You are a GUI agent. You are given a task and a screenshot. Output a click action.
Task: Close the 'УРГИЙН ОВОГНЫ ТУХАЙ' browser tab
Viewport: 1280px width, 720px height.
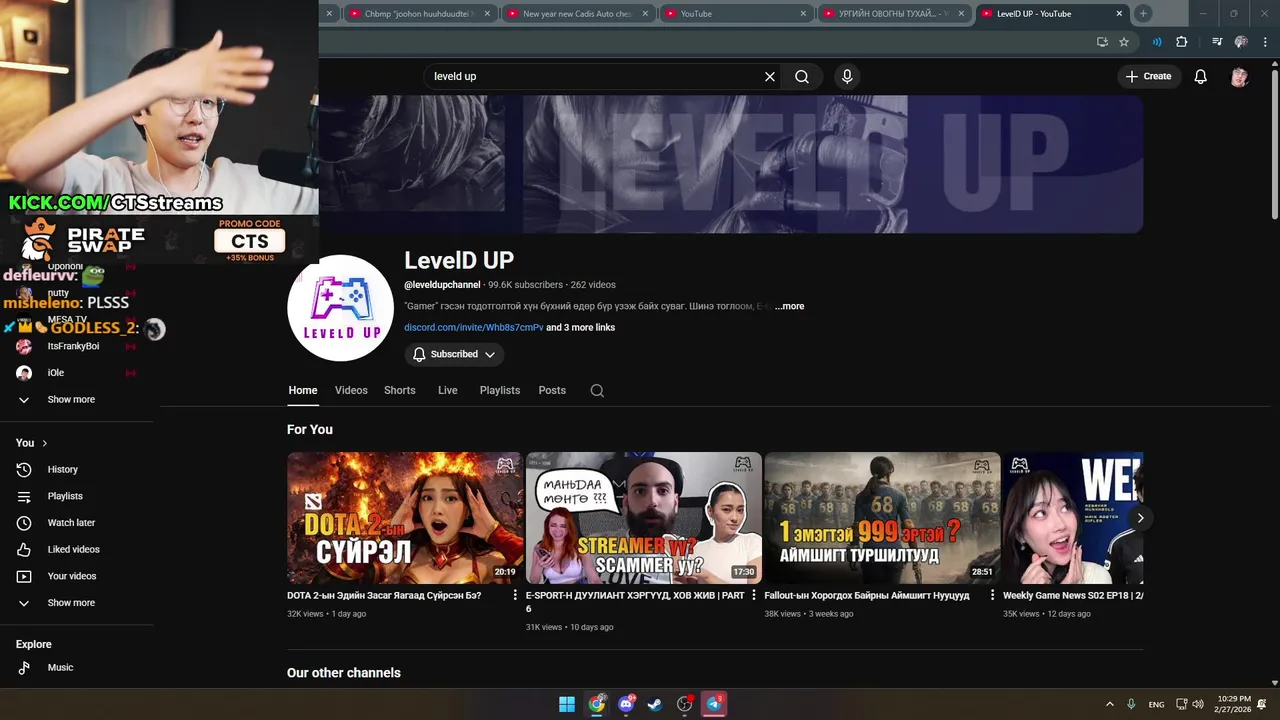961,14
